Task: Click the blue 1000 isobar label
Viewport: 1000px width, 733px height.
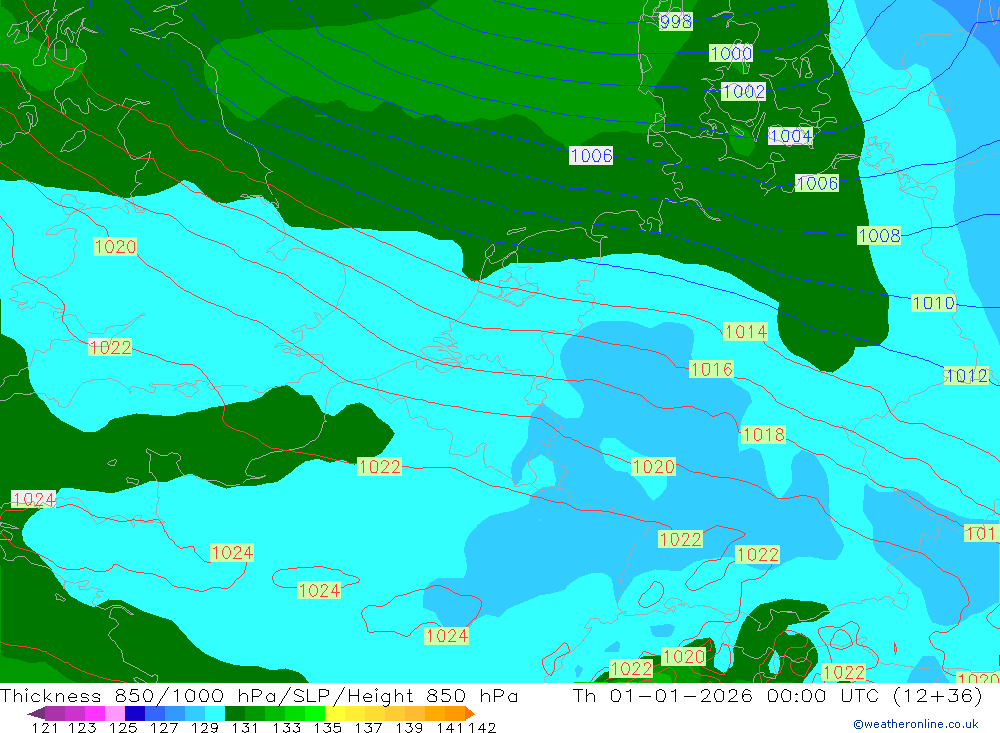Action: (x=731, y=53)
